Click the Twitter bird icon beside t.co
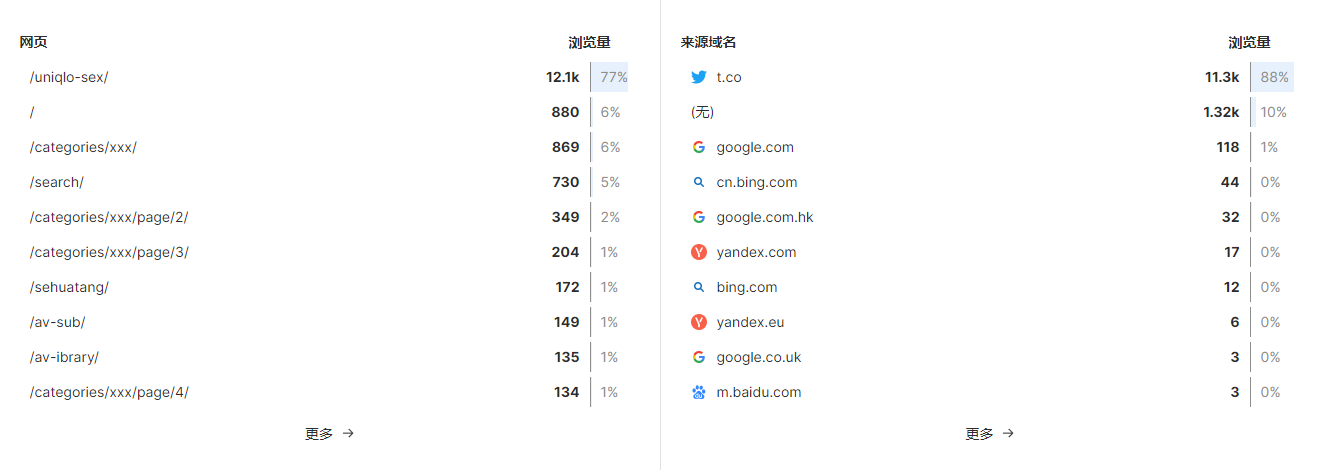 click(x=699, y=77)
